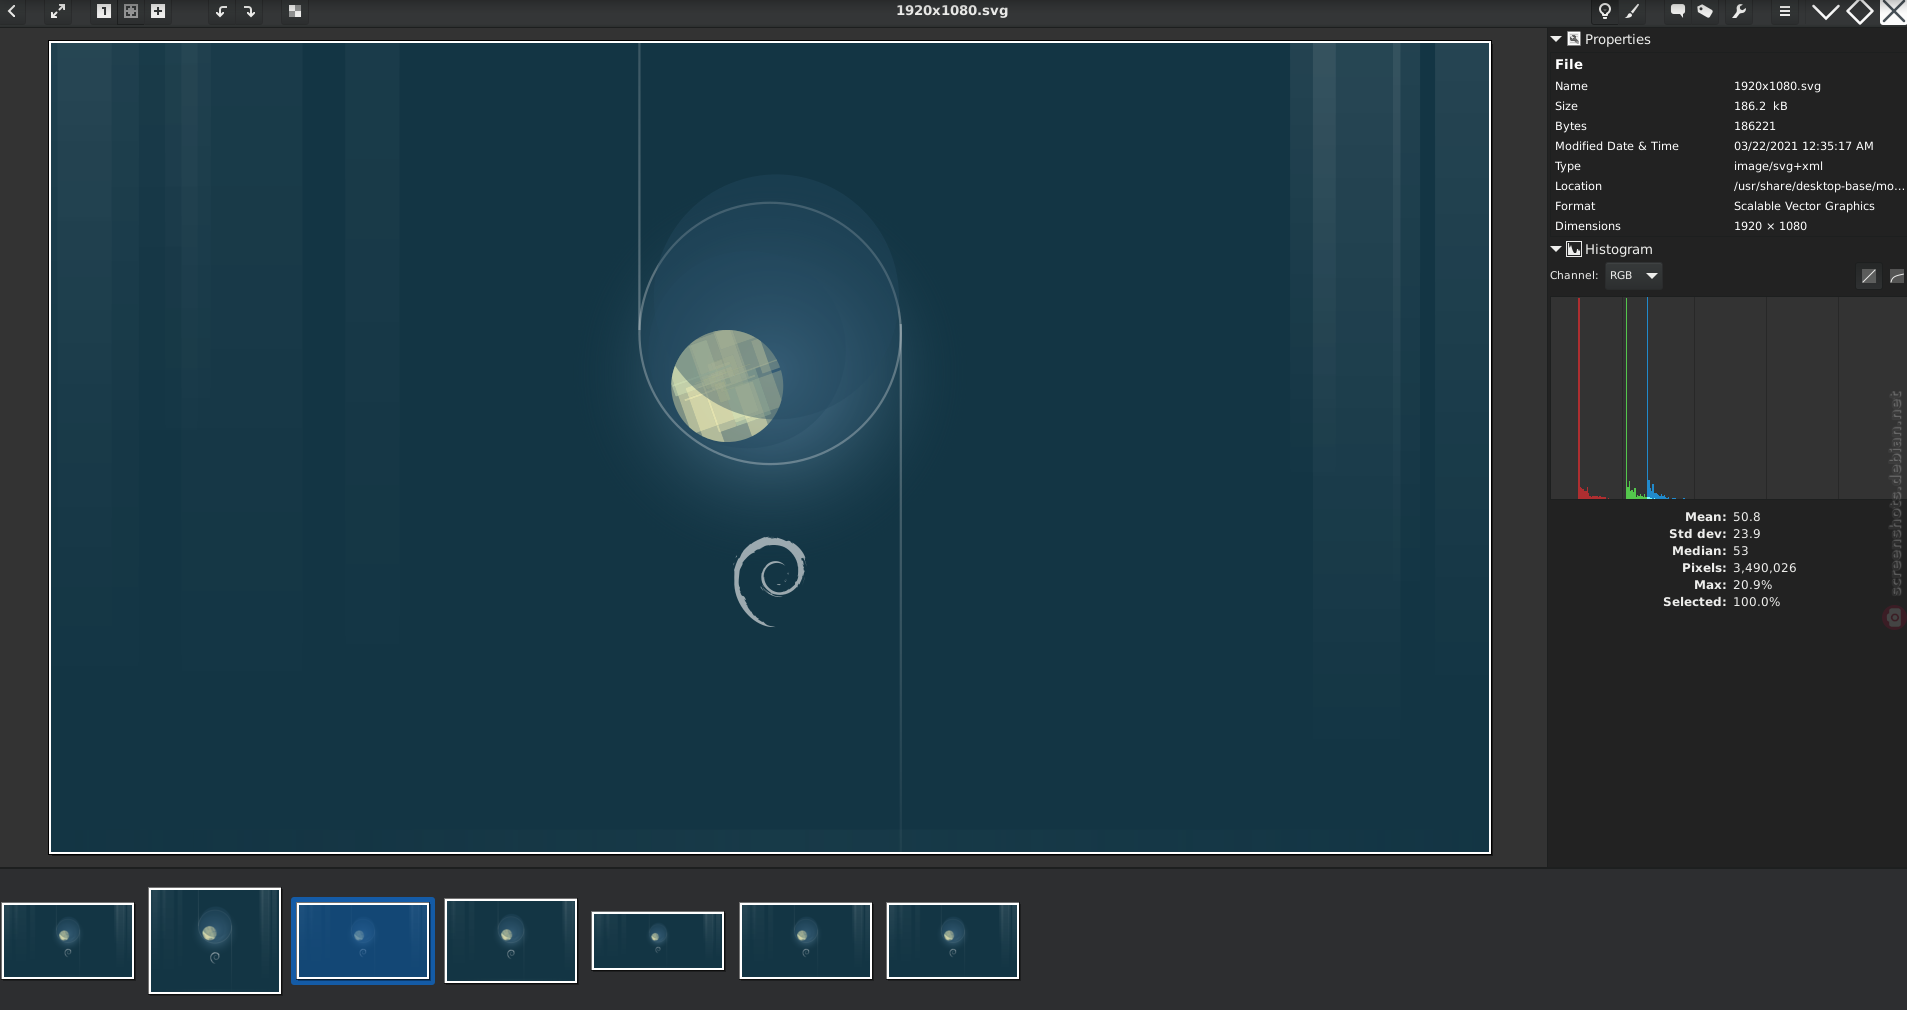Open image editing tools brush icon
The width and height of the screenshot is (1907, 1010).
point(1633,11)
